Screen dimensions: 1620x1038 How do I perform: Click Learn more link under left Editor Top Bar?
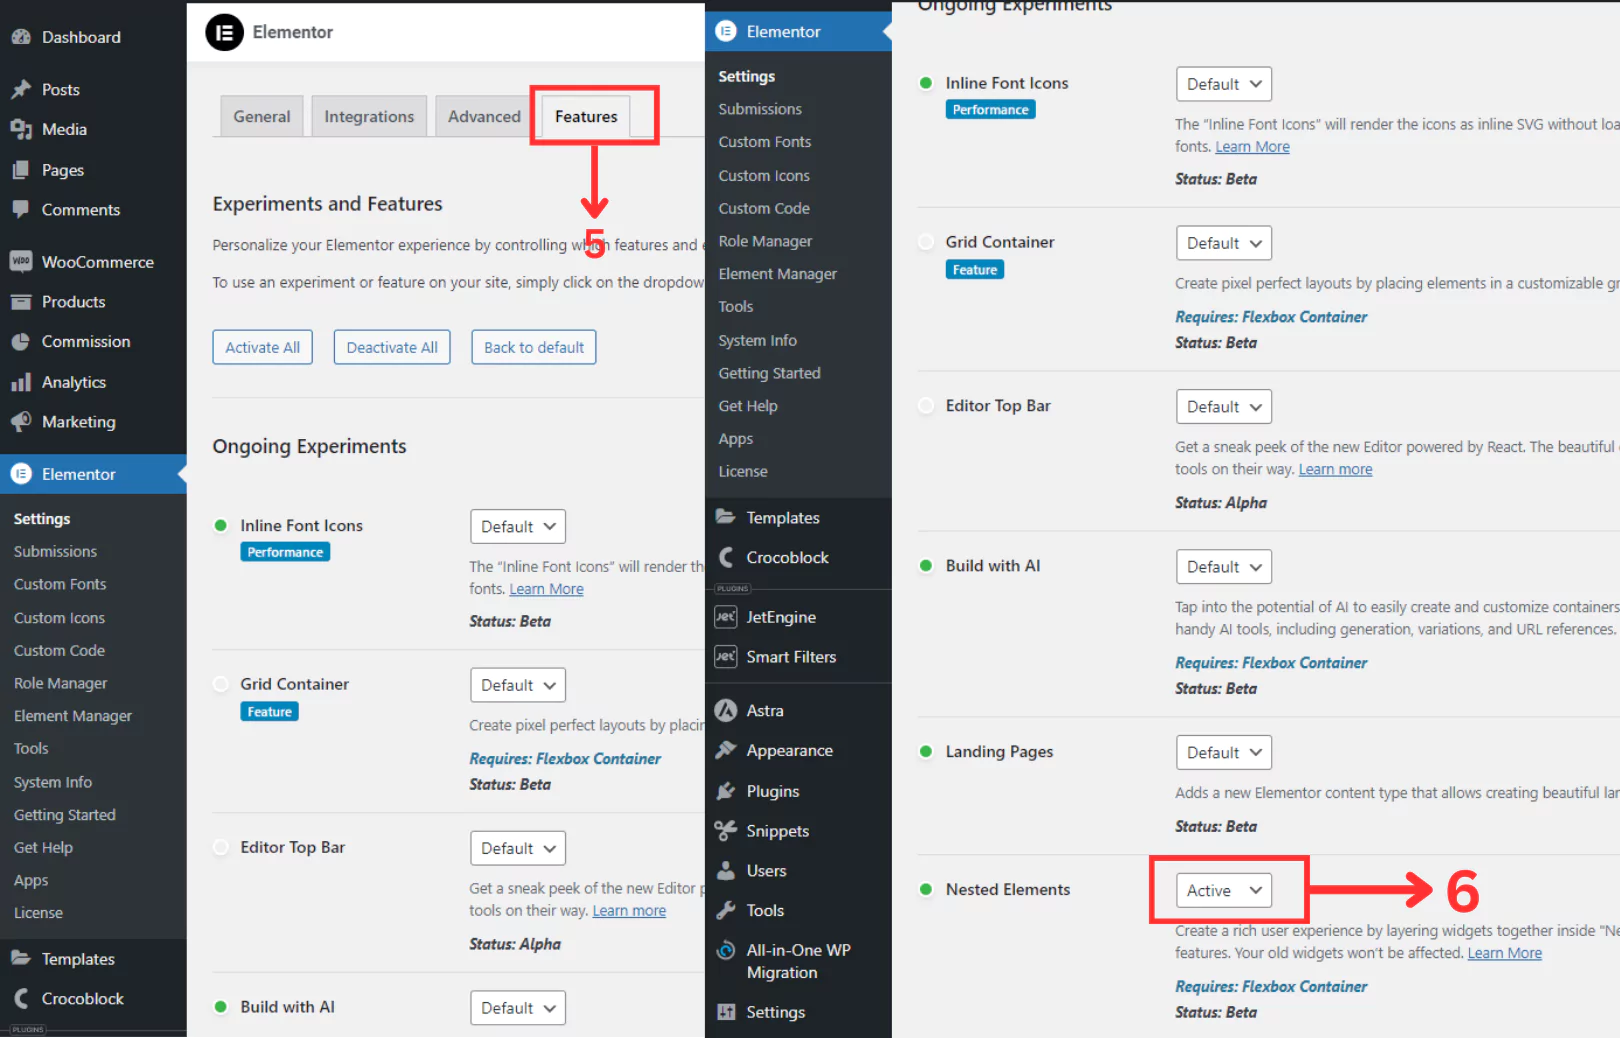coord(629,910)
